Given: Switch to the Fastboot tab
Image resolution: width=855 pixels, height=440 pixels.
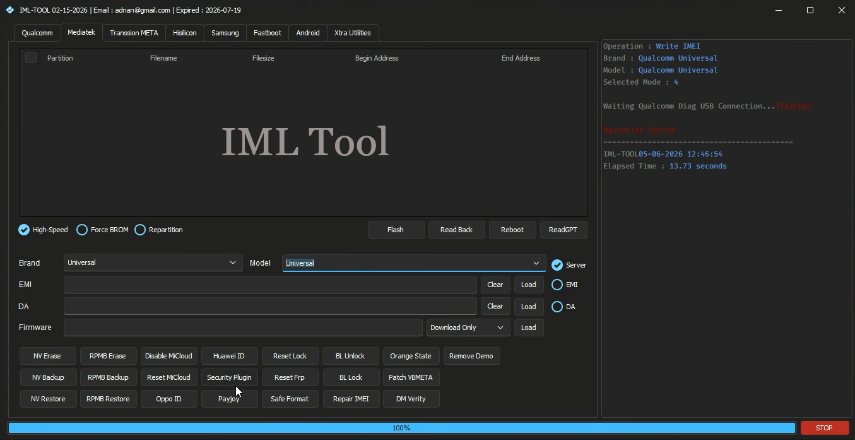Looking at the screenshot, I should 267,33.
